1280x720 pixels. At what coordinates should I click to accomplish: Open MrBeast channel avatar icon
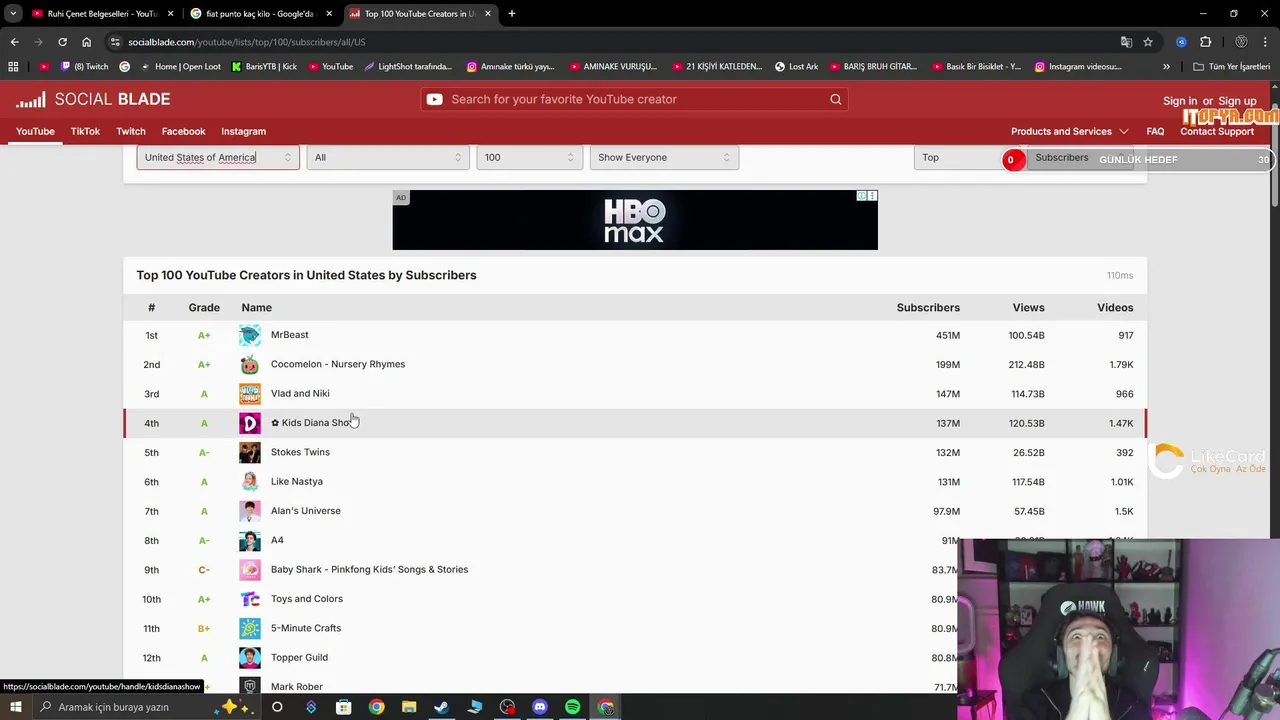[250, 335]
